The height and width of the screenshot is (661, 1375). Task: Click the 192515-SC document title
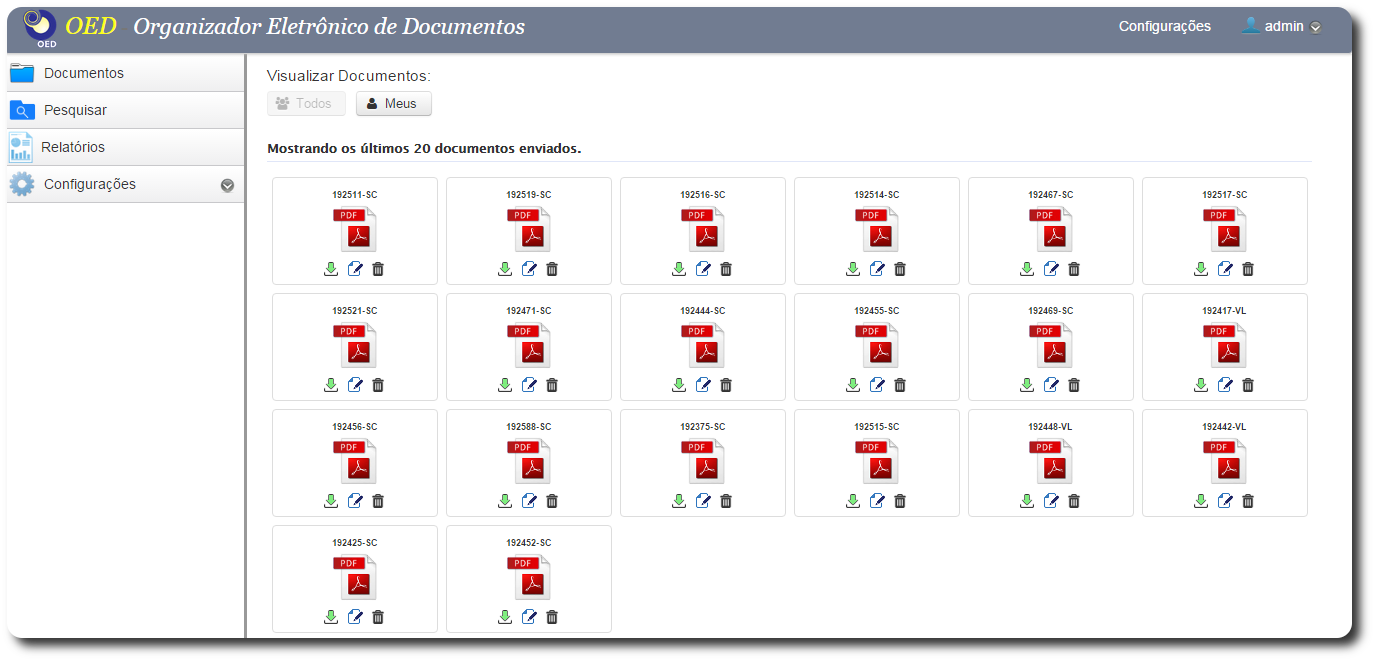877,427
